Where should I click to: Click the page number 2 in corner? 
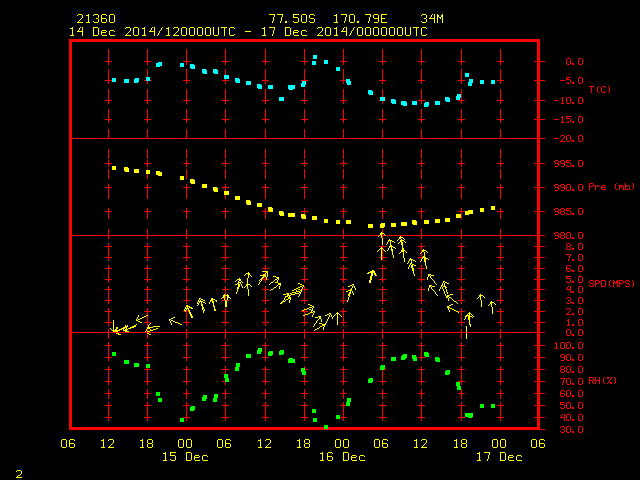(19, 474)
